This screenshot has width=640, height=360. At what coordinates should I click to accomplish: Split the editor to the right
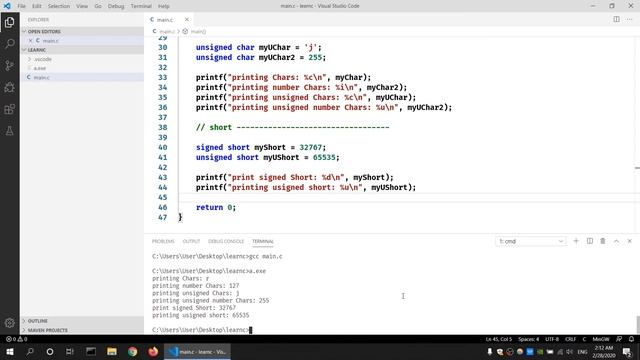point(616,19)
